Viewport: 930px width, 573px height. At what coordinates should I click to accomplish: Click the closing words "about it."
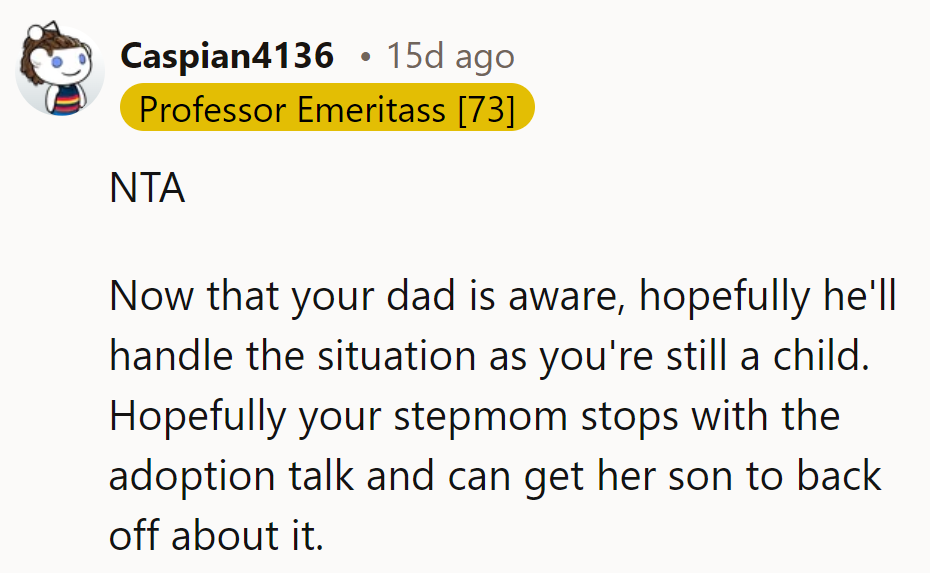[x=249, y=537]
